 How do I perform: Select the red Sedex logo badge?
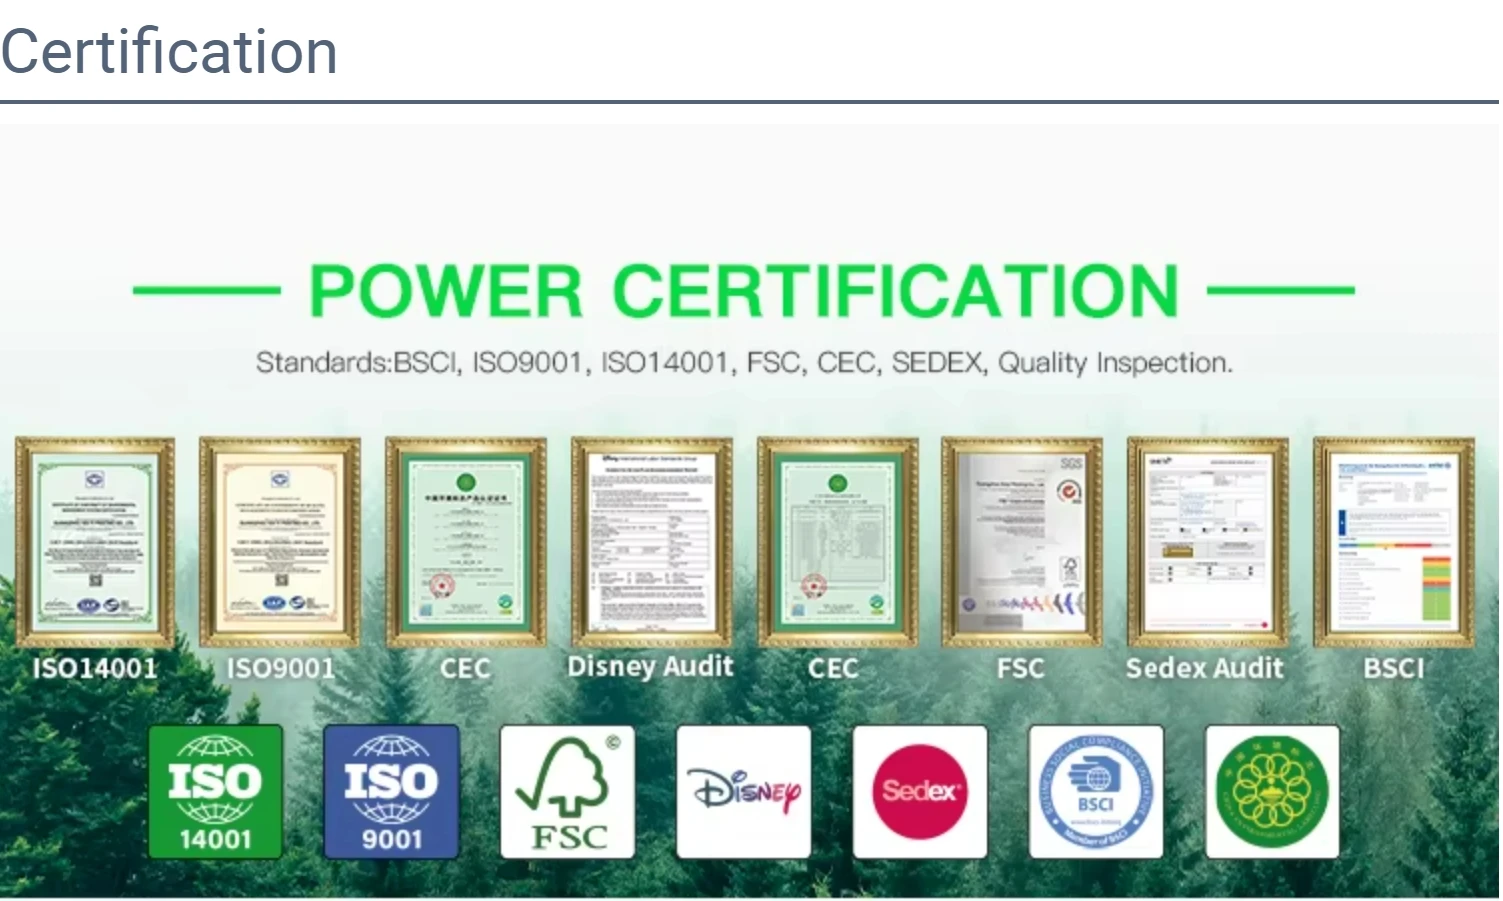point(920,792)
